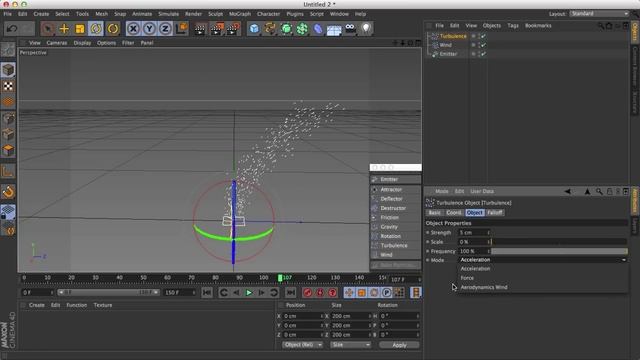Click the Spline pen toolbar icon
This screenshot has height=360, width=640.
coord(270,29)
